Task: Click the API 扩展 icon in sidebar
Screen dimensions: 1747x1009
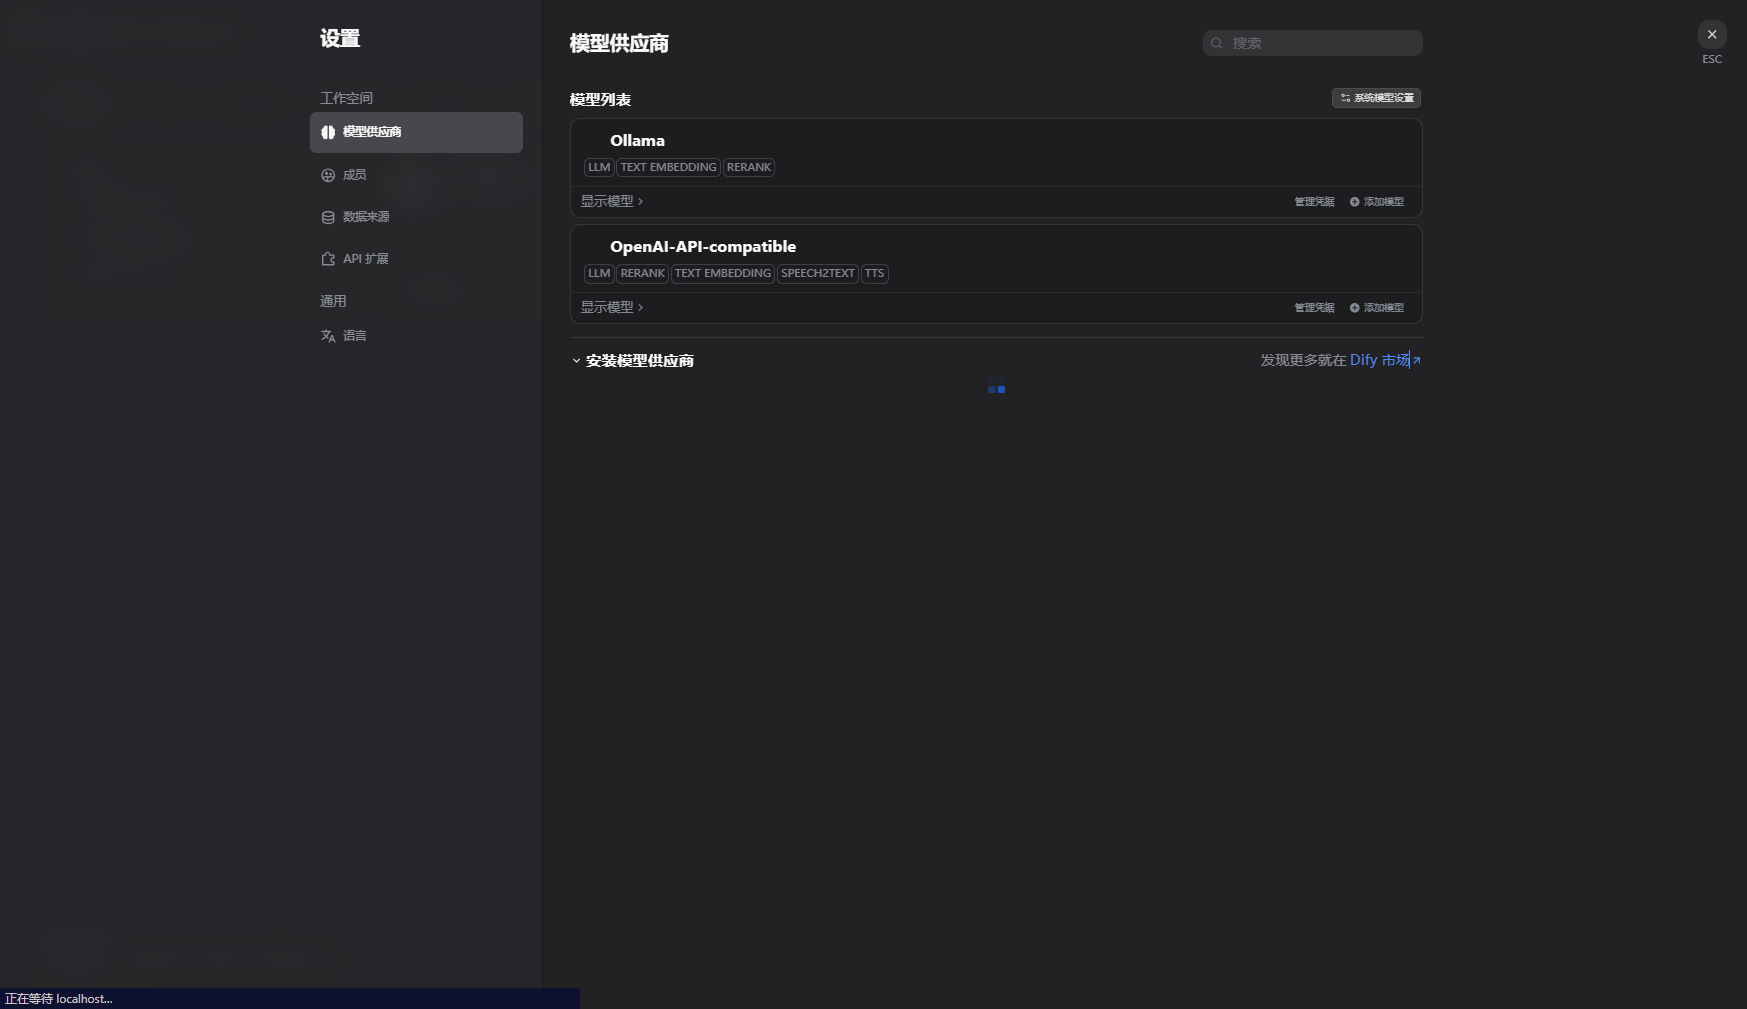Action: click(x=328, y=258)
